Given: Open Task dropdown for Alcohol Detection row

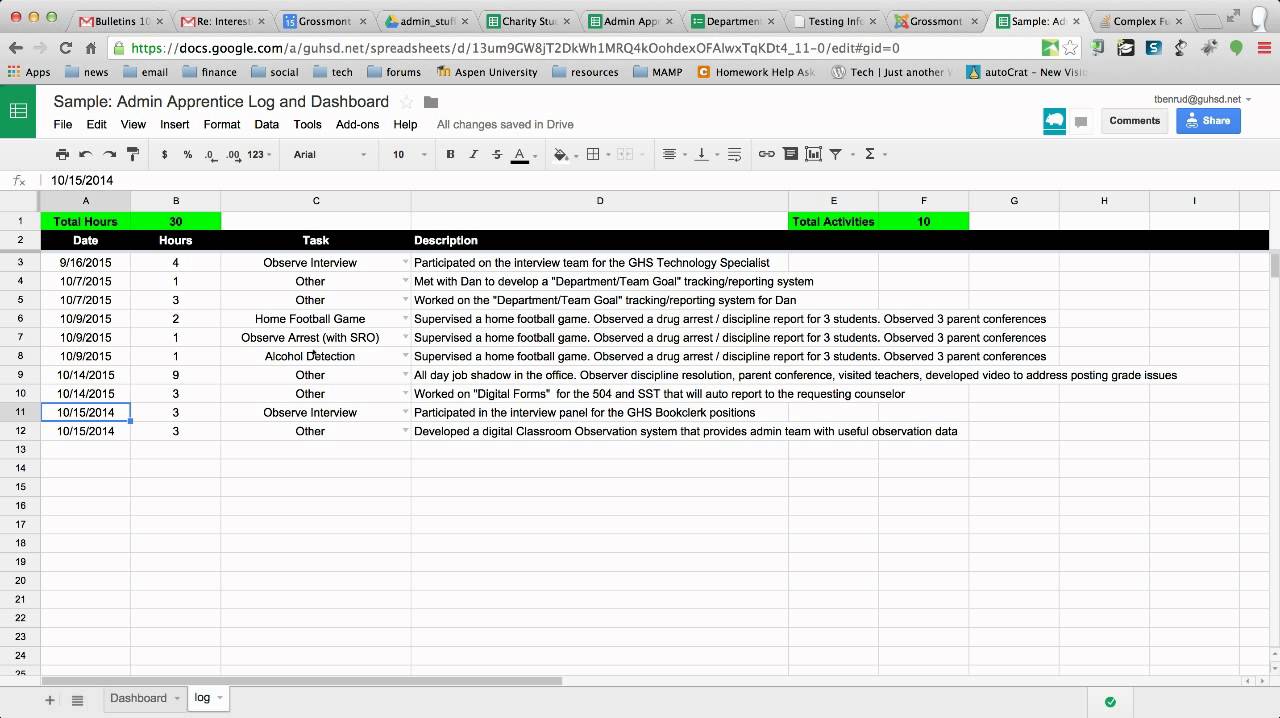Looking at the screenshot, I should tap(405, 356).
